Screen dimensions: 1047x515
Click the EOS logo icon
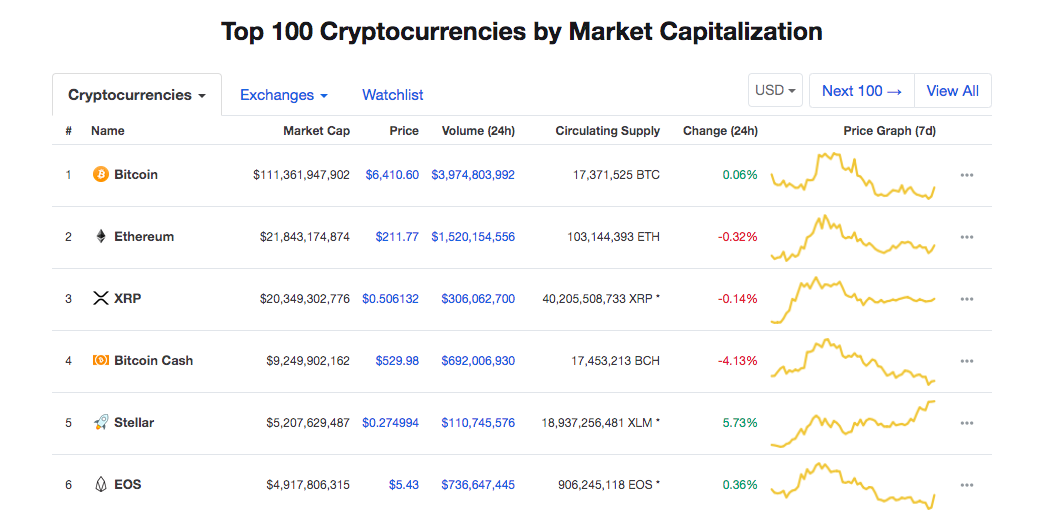(x=100, y=485)
